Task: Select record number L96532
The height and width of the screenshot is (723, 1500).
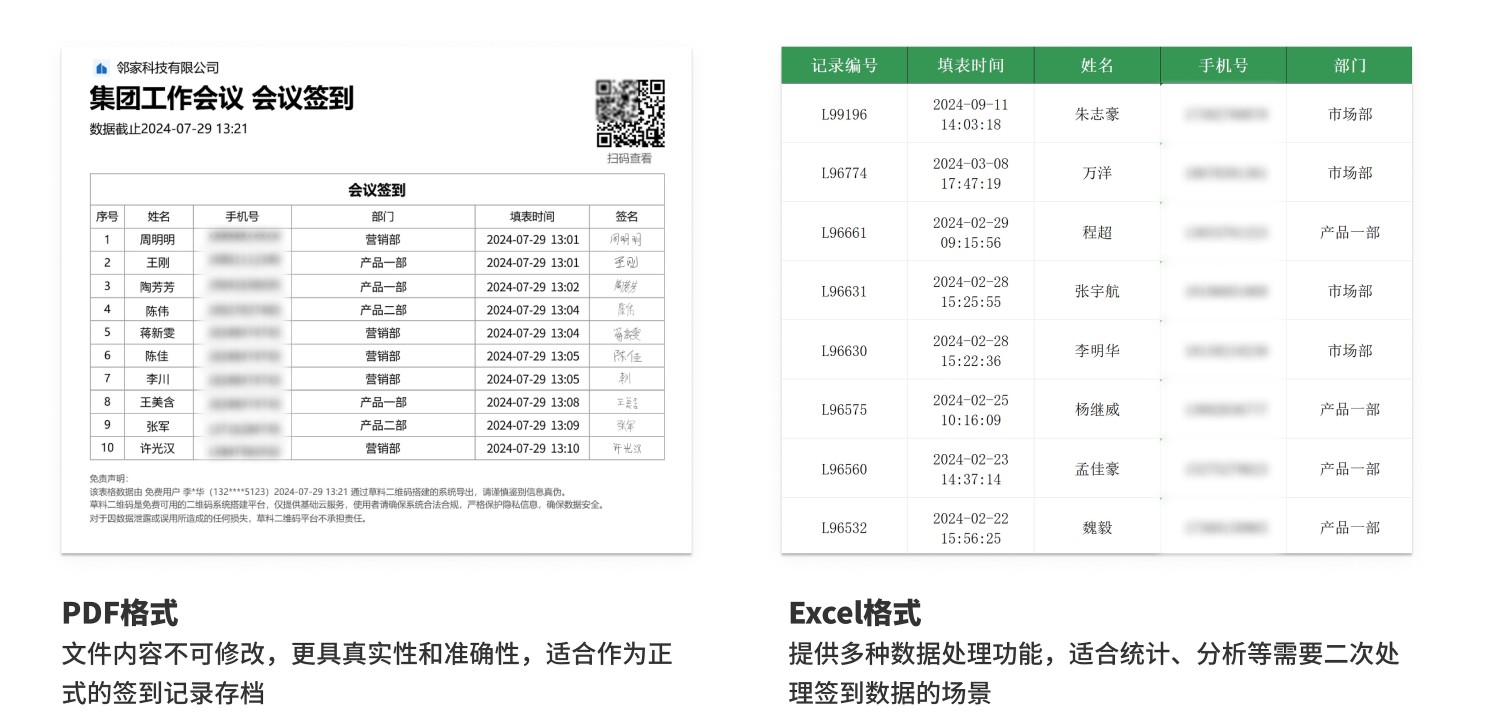Action: tap(844, 528)
